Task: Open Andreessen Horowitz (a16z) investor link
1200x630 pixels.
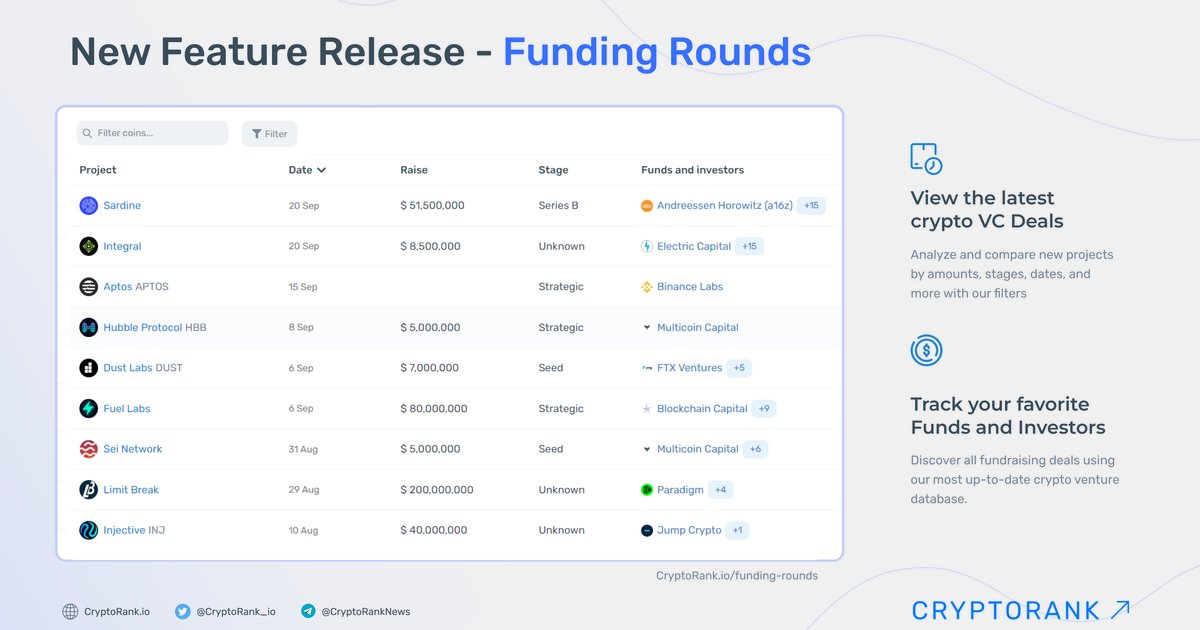Action: pos(724,206)
